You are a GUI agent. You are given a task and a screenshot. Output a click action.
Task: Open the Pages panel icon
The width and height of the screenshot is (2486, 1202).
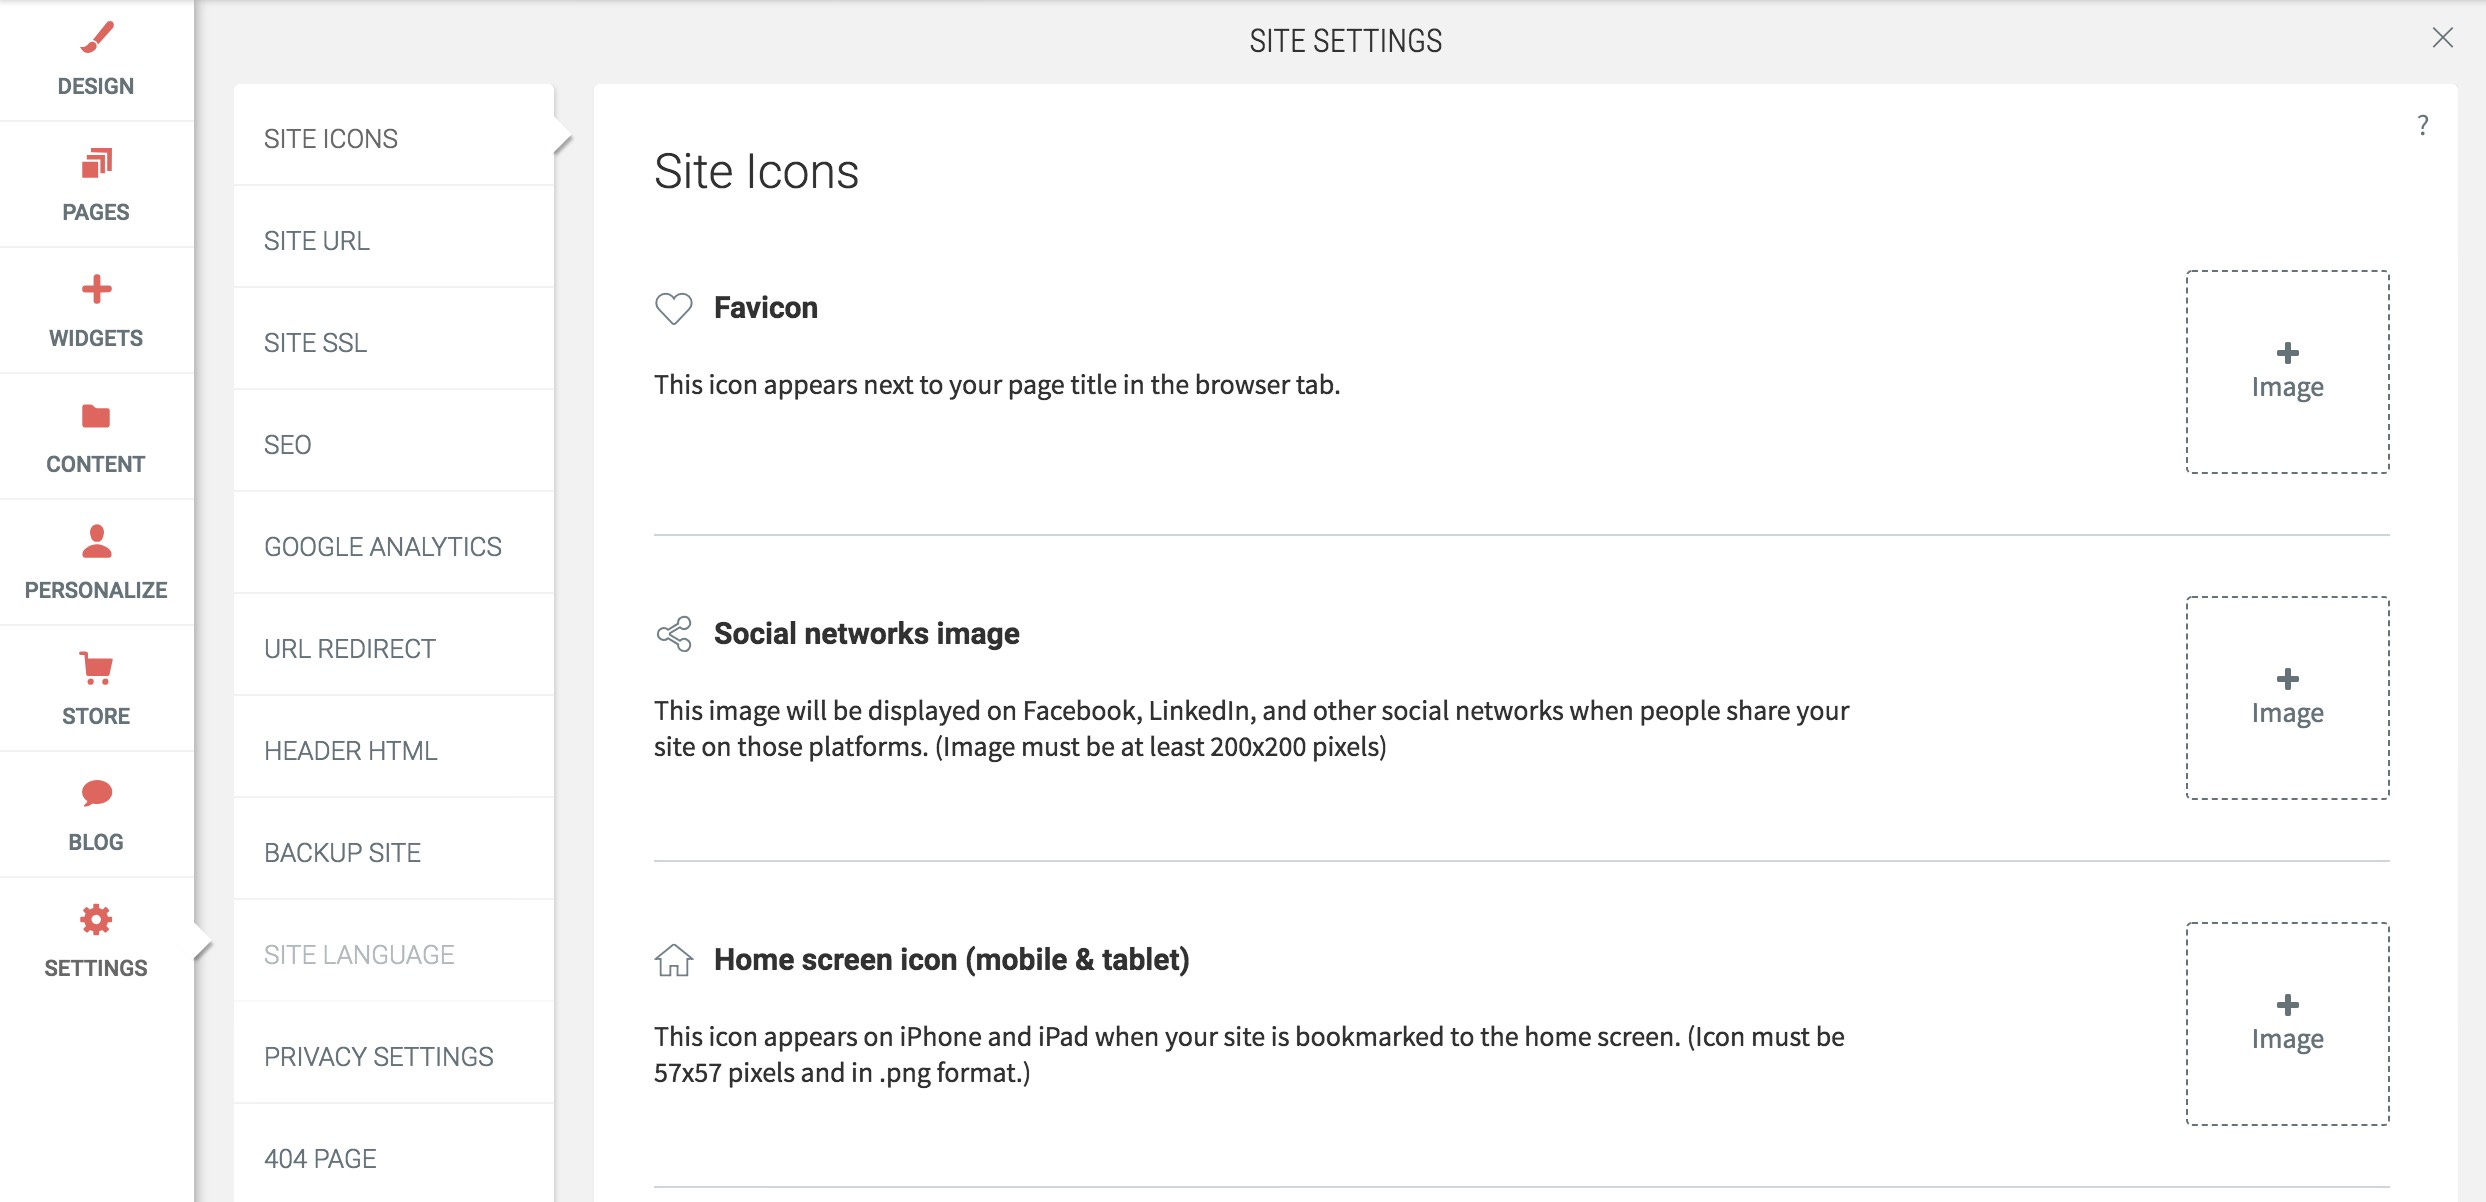click(96, 163)
